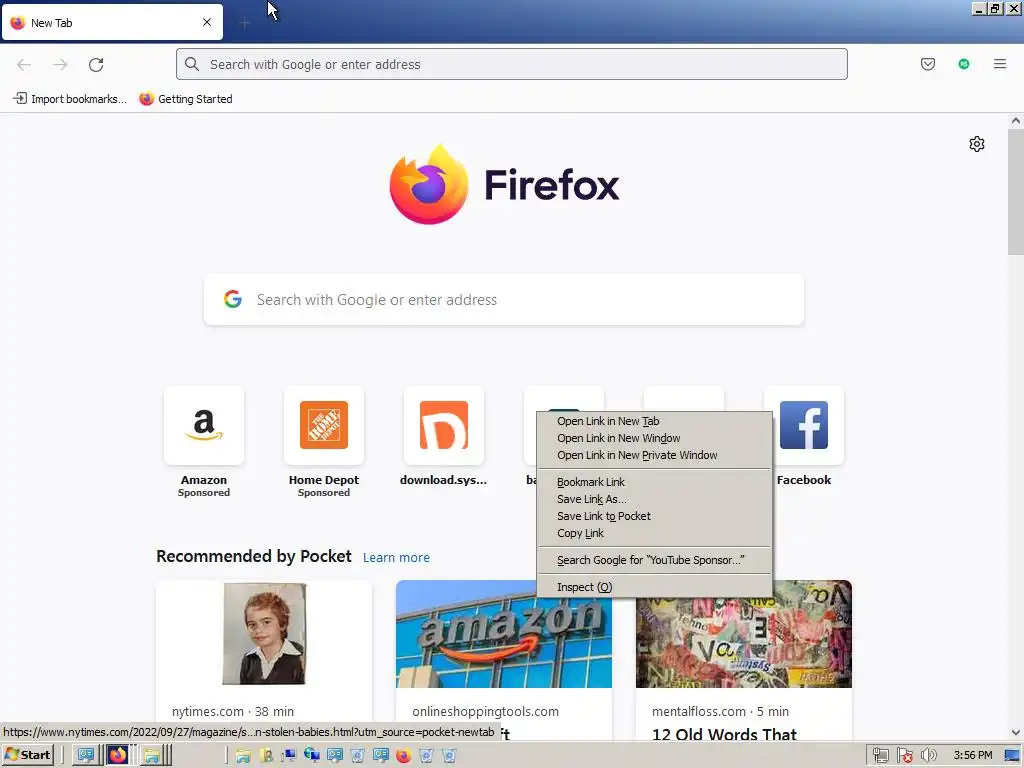This screenshot has height=768, width=1024.
Task: Click the Import bookmarks toolbar item
Action: coord(70,99)
